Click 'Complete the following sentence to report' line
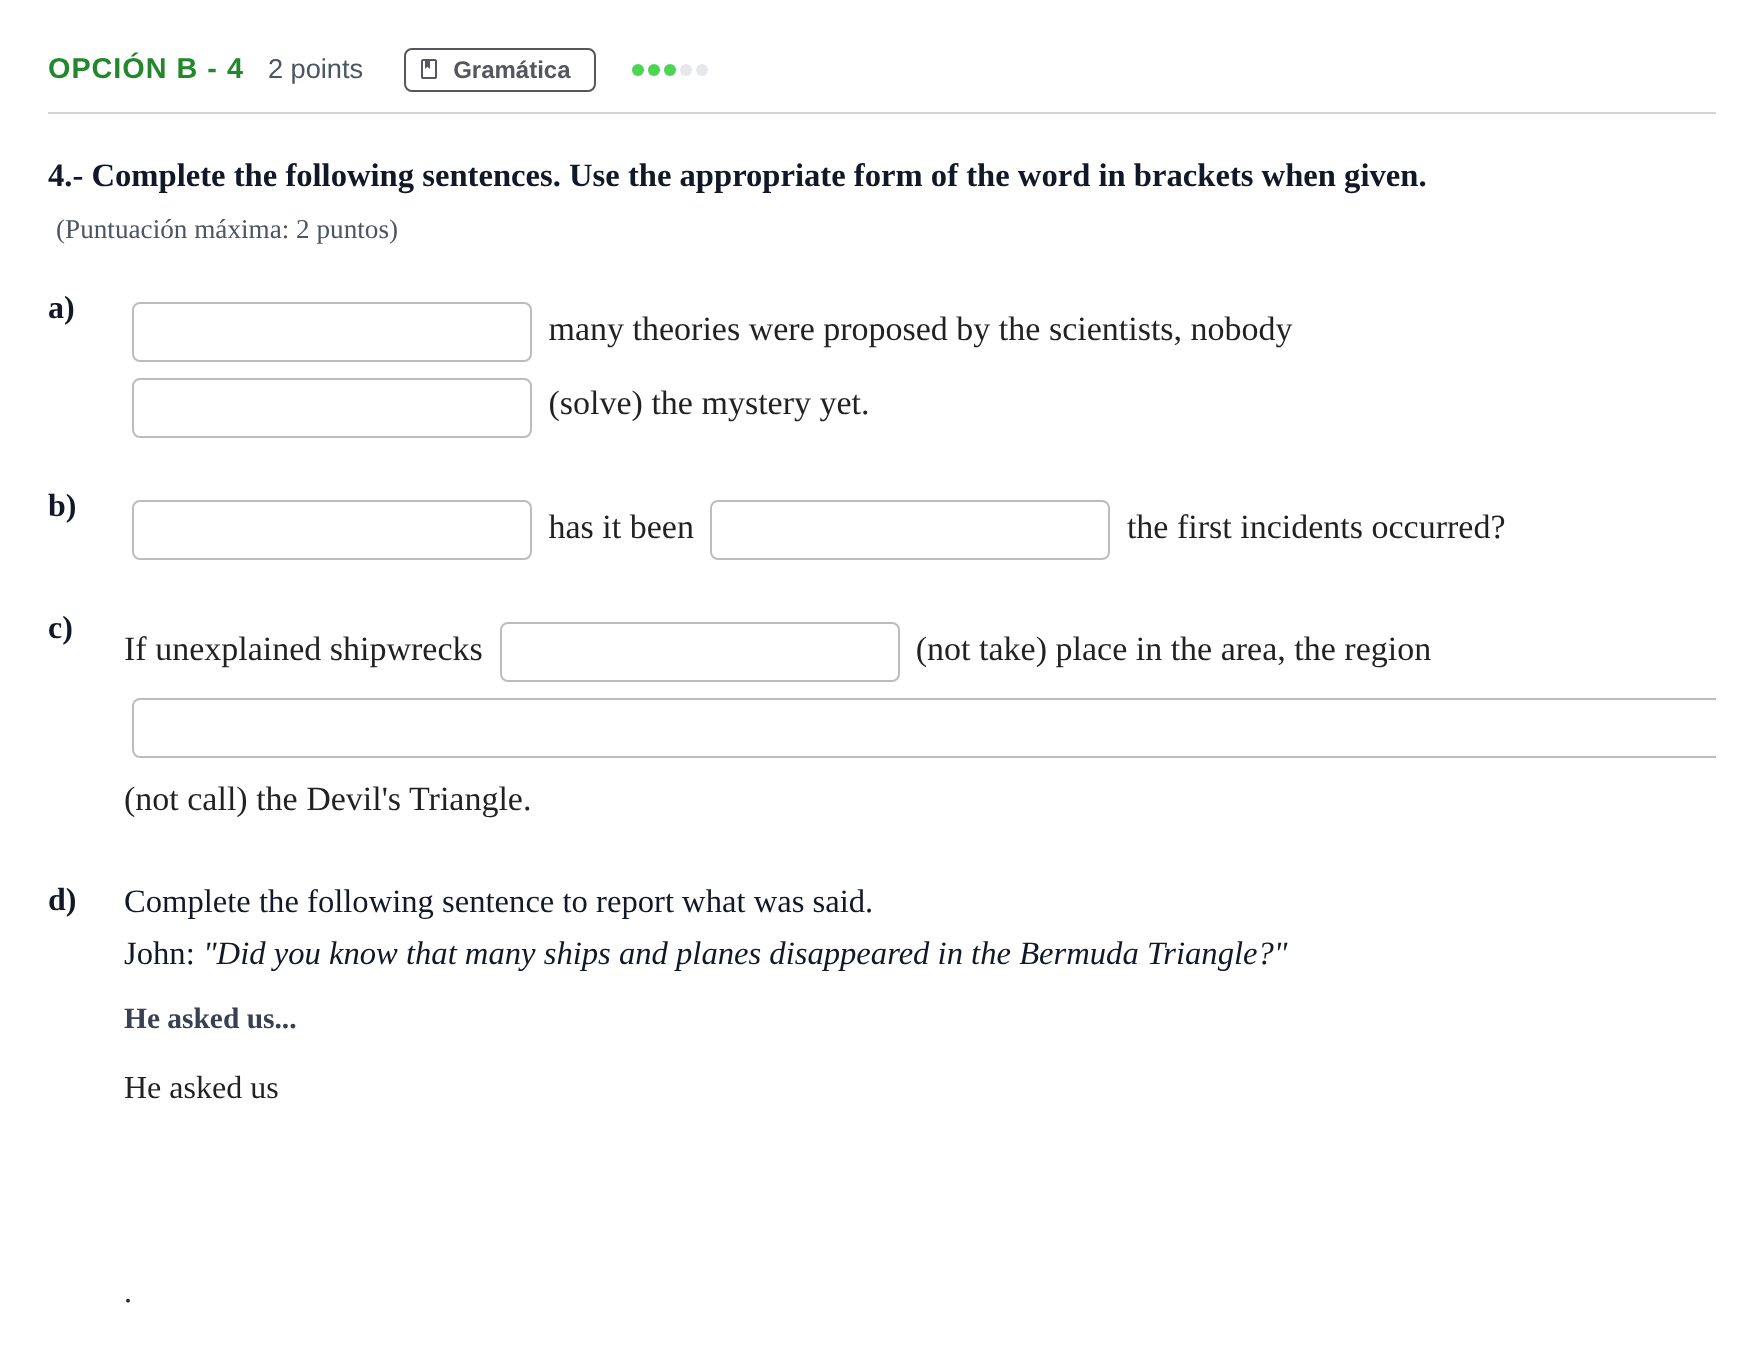The height and width of the screenshot is (1366, 1764). pos(498,902)
